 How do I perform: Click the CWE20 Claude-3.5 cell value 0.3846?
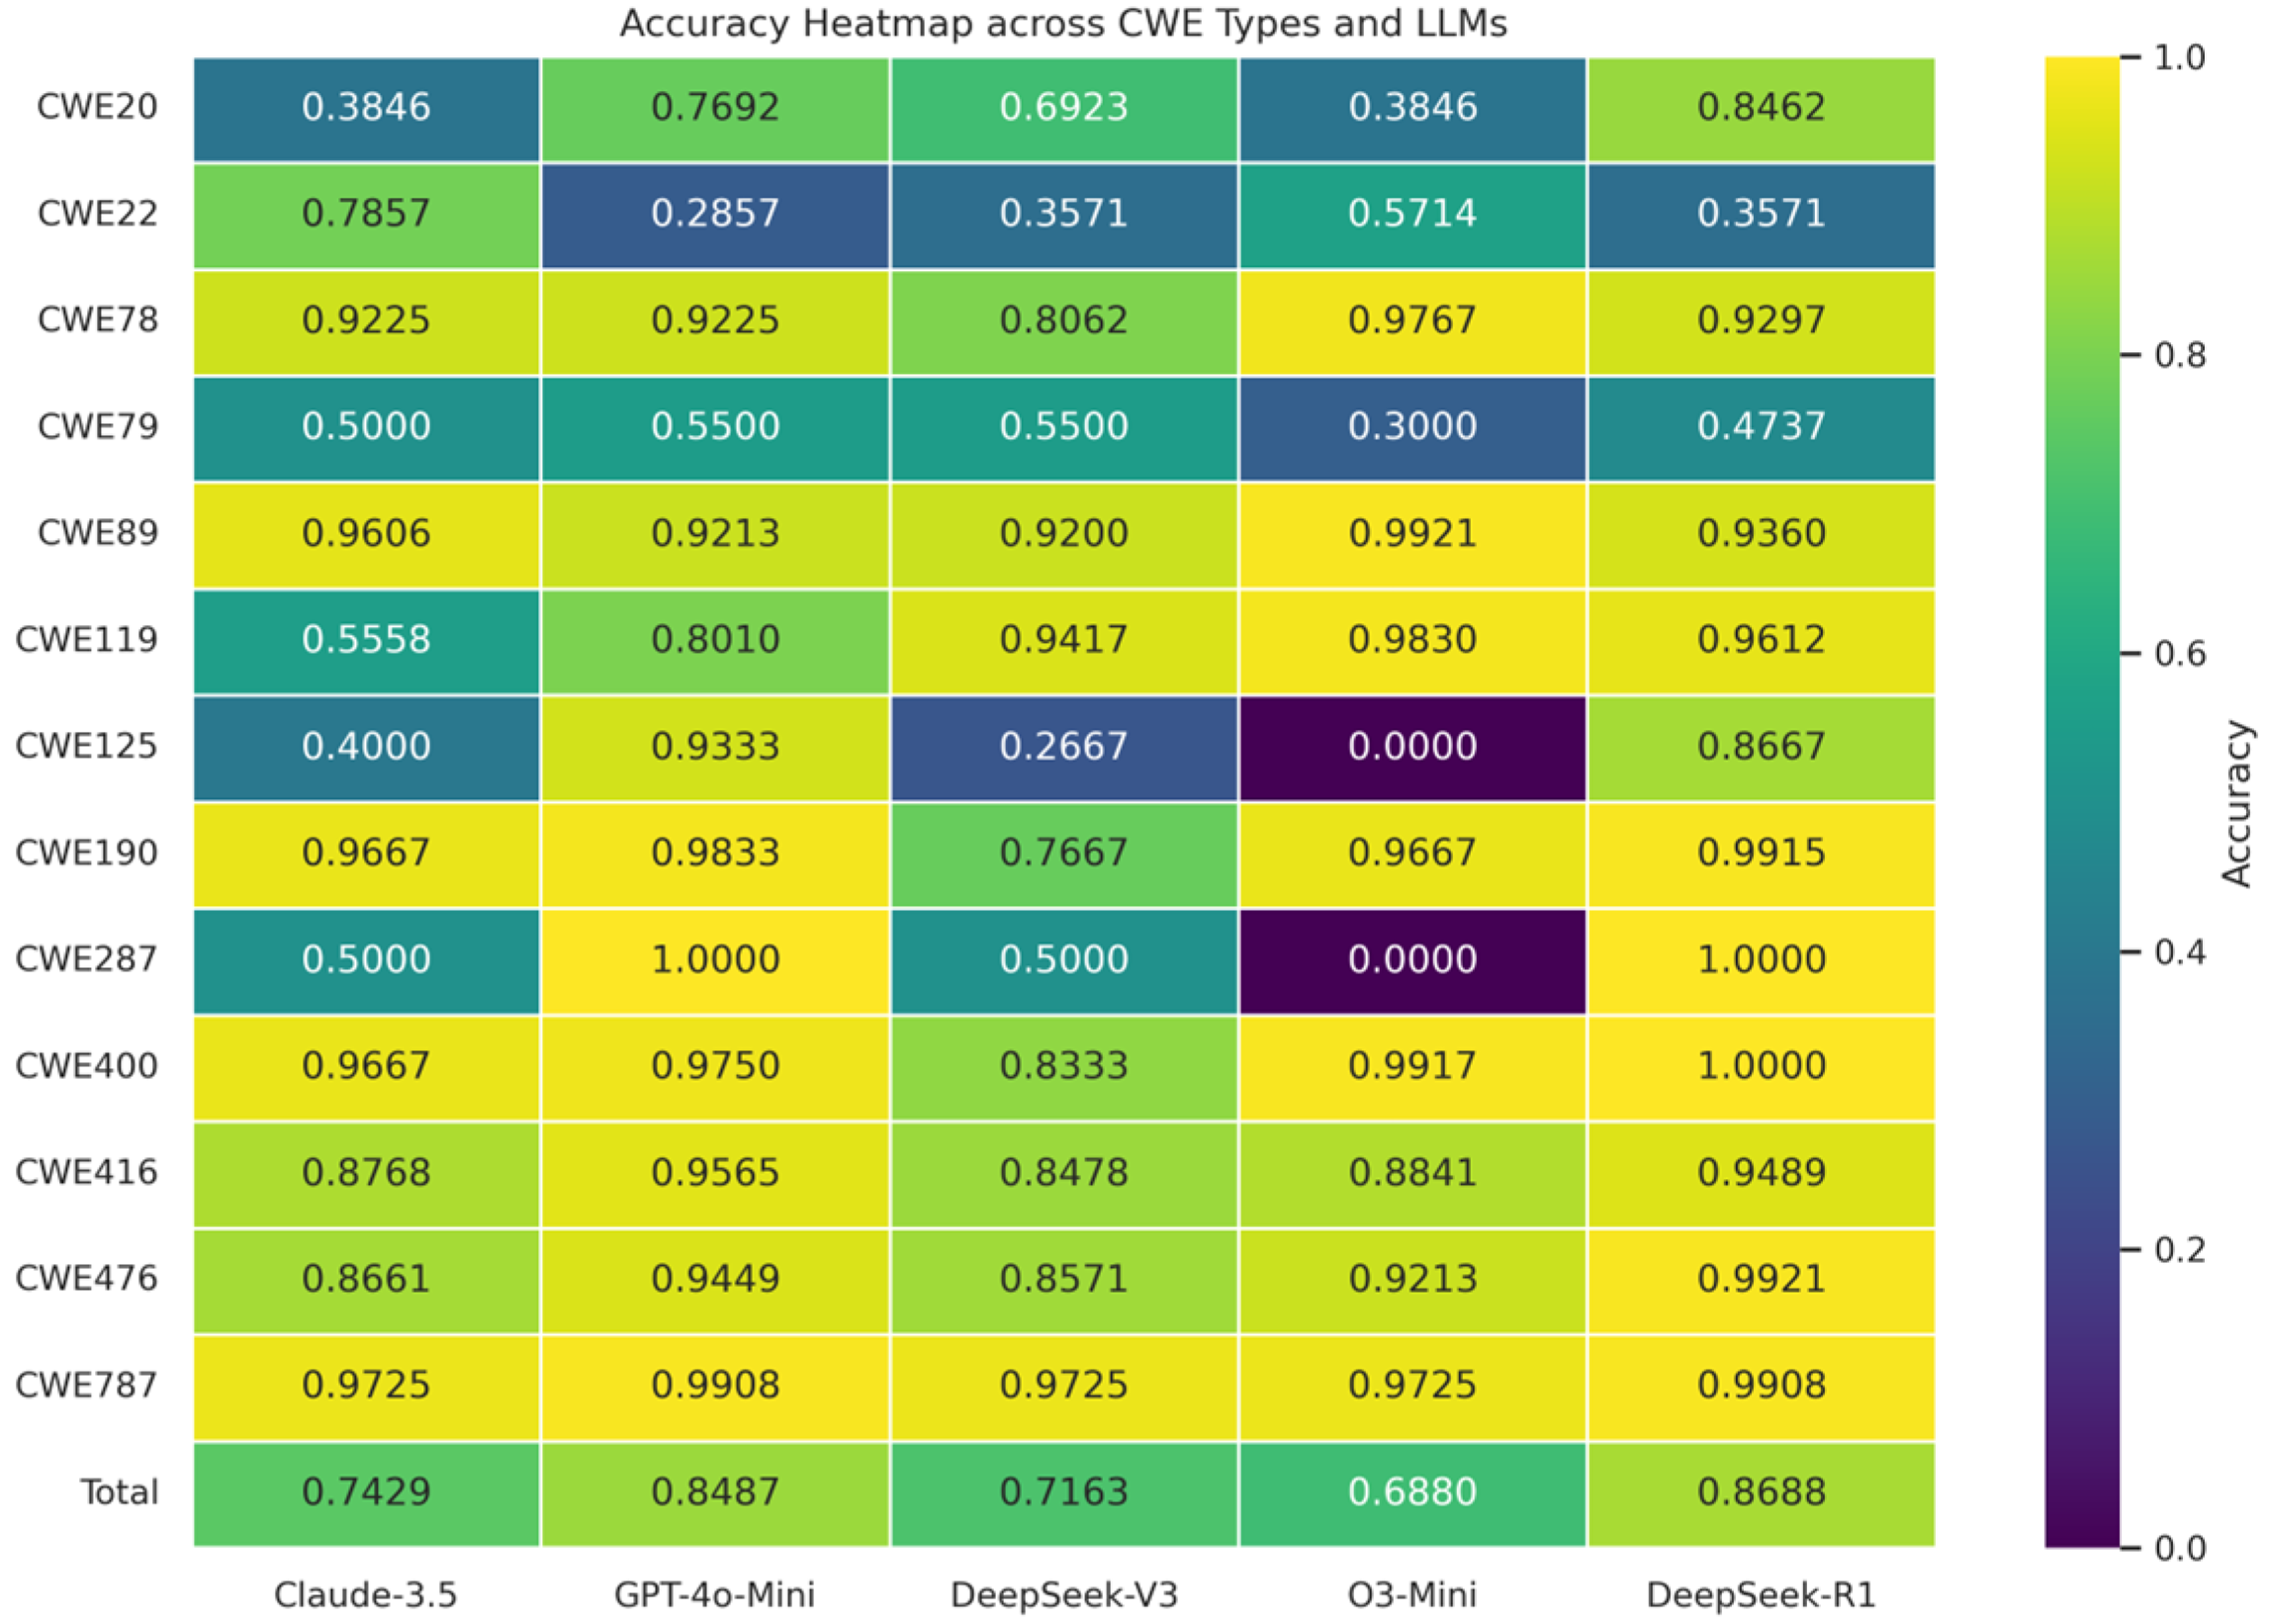click(x=366, y=108)
